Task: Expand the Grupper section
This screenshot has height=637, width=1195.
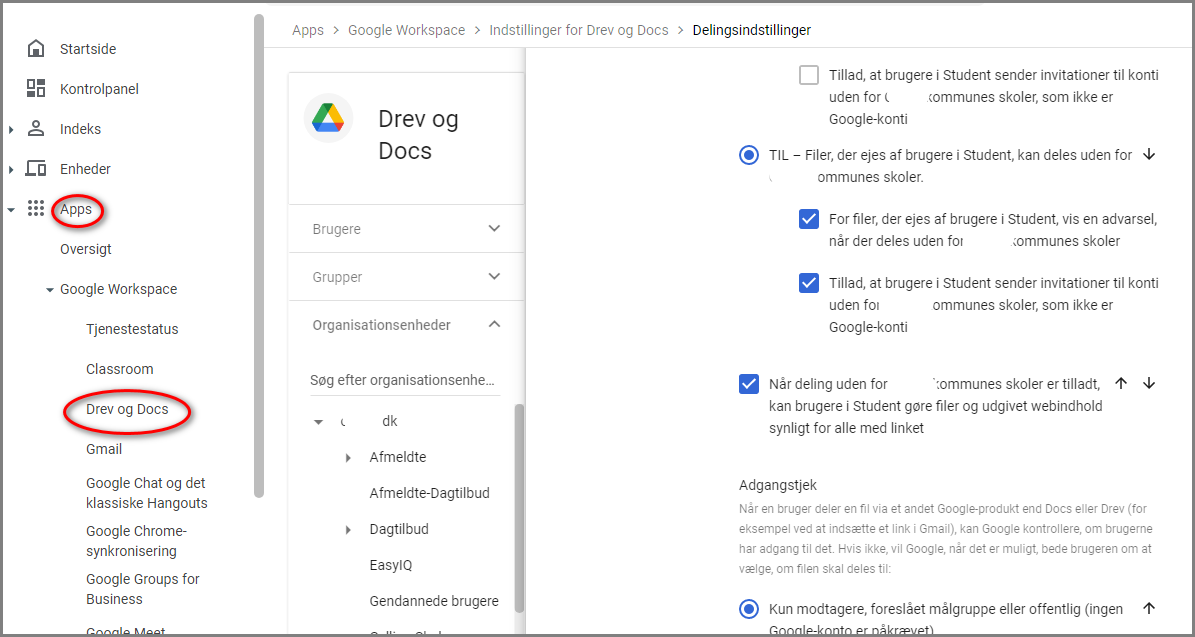Action: coord(494,277)
